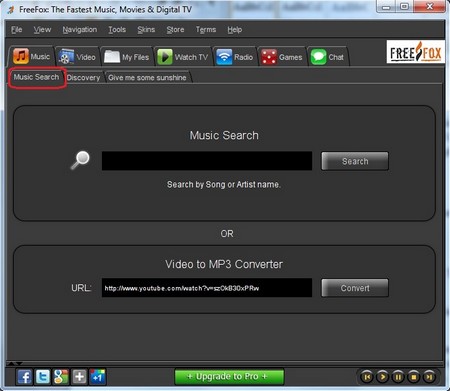Focus the Music Search text field

[x=207, y=161]
